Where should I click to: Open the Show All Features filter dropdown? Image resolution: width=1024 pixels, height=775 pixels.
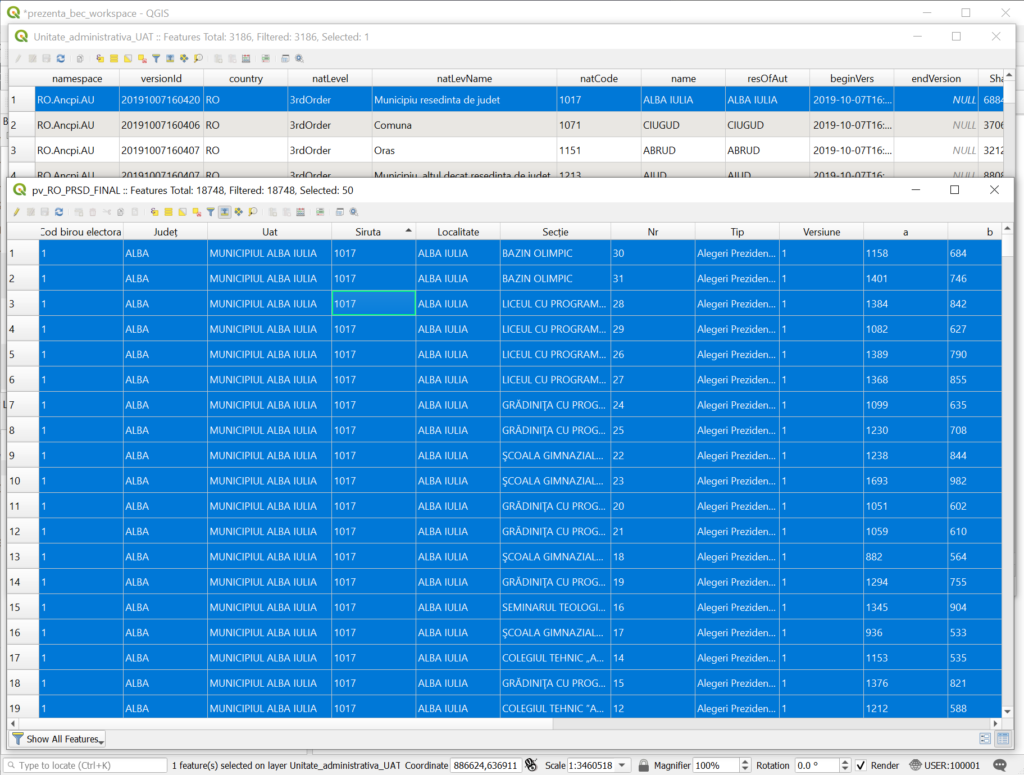pos(57,739)
